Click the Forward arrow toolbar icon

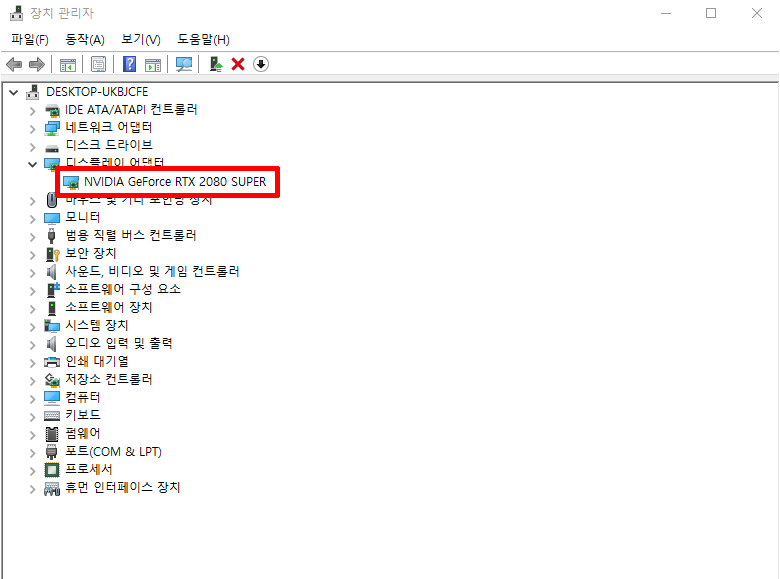[x=37, y=64]
